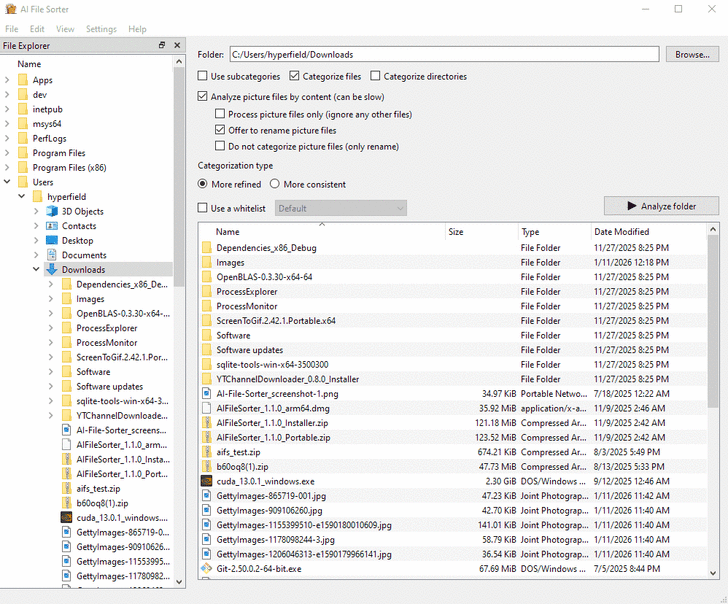
Task: Click cuda_13.0.1_windows.exe icon in file list
Action: click(206, 481)
